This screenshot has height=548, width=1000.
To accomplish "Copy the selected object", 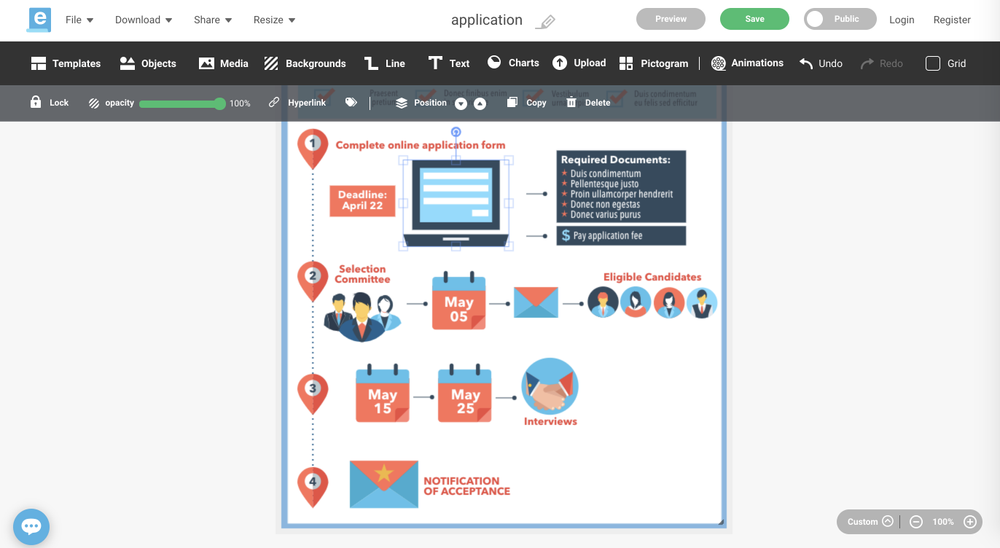I will point(527,102).
